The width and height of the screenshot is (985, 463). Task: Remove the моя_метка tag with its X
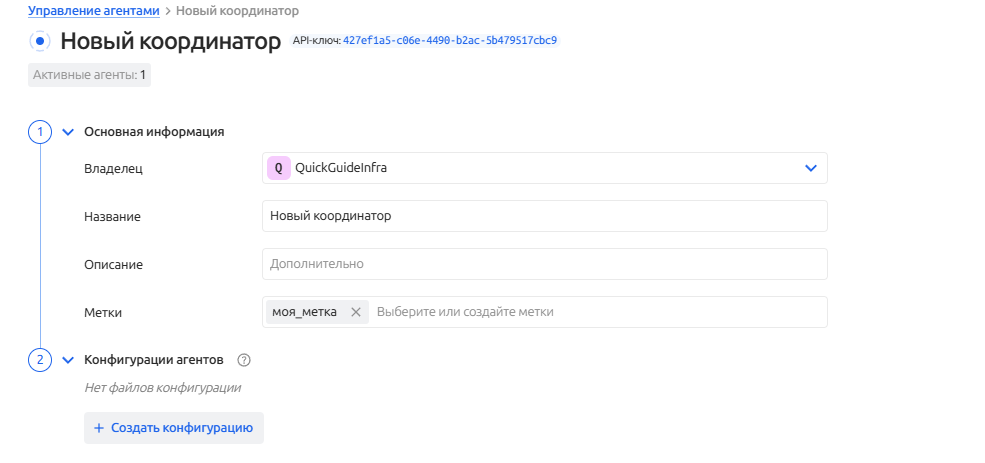tap(355, 312)
